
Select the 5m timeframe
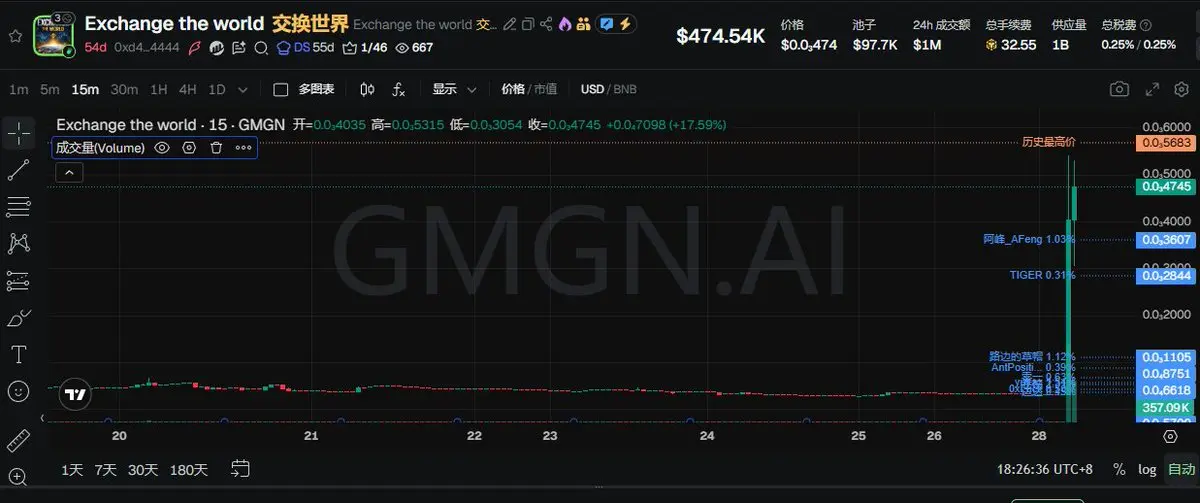50,89
